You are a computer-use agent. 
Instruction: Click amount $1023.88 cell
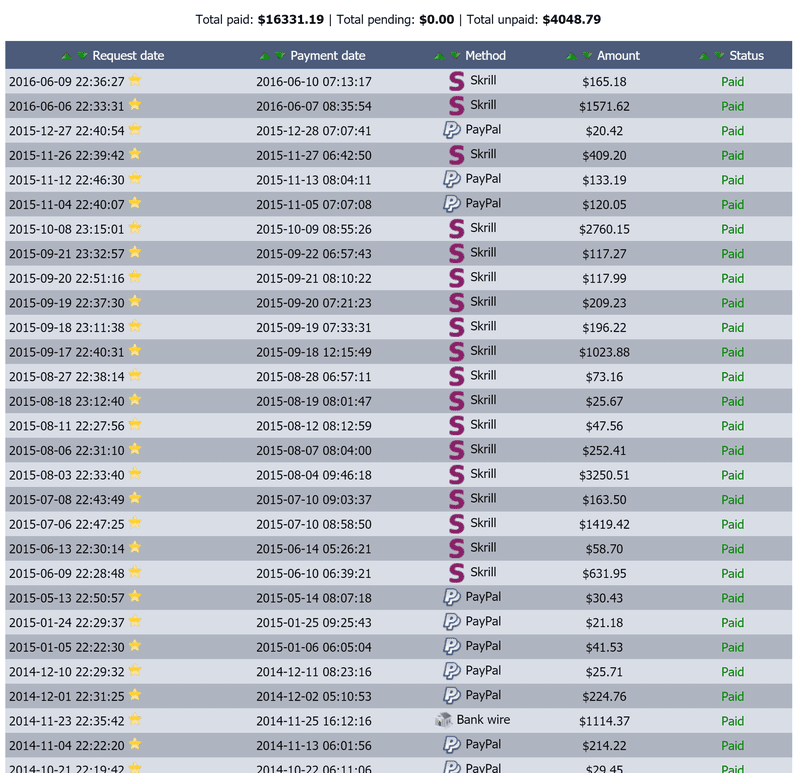(604, 353)
